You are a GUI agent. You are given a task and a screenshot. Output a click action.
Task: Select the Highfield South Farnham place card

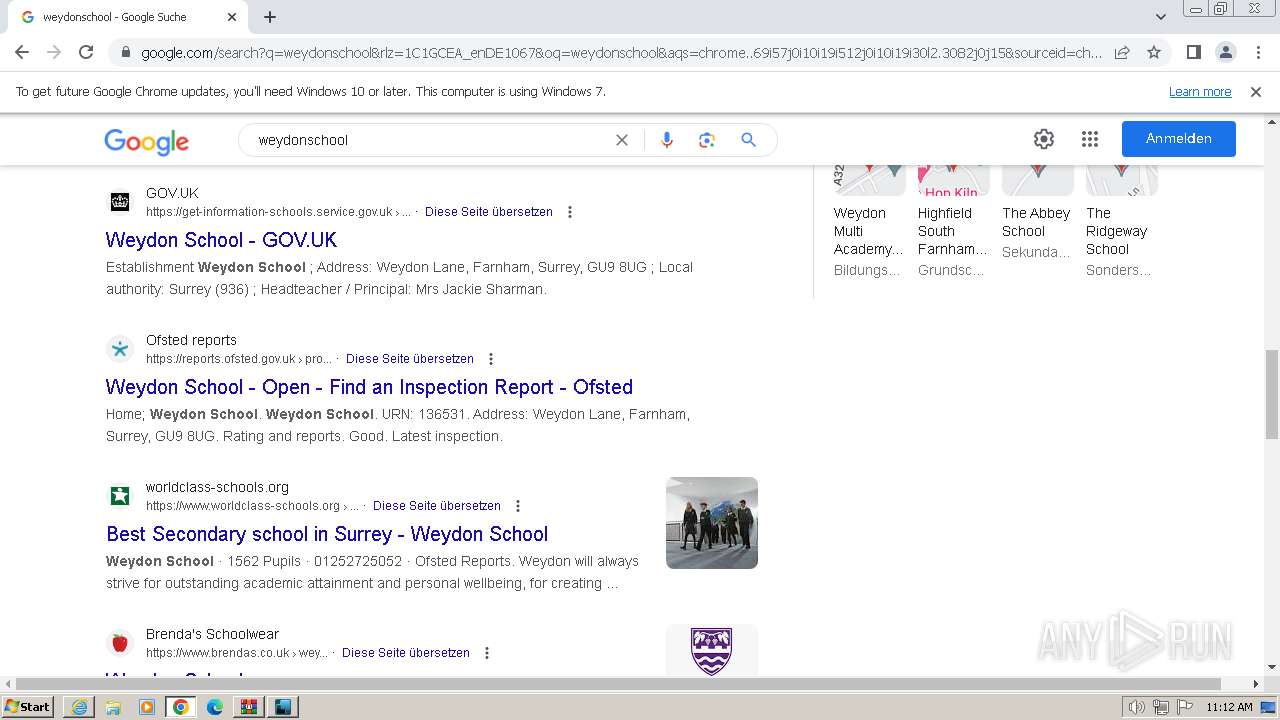click(x=953, y=222)
